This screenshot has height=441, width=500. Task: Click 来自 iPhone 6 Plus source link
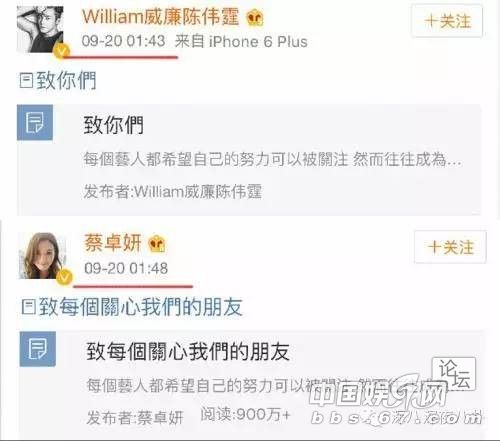pyautogui.click(x=241, y=42)
